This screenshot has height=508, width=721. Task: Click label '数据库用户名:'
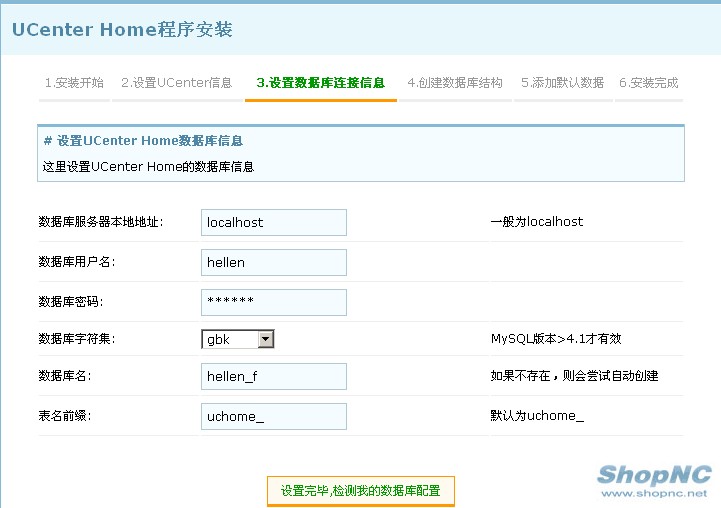tap(77, 262)
